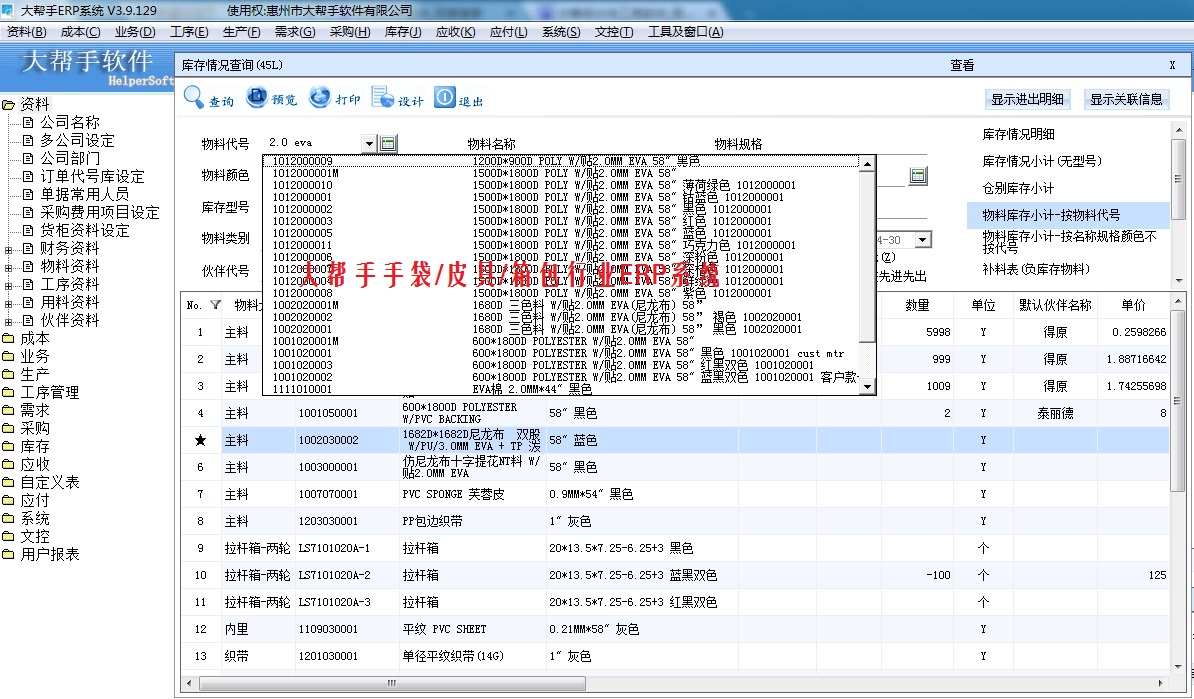This screenshot has height=699, width=1194.
Task: Open the 资料(B) menu
Action: click(x=26, y=31)
